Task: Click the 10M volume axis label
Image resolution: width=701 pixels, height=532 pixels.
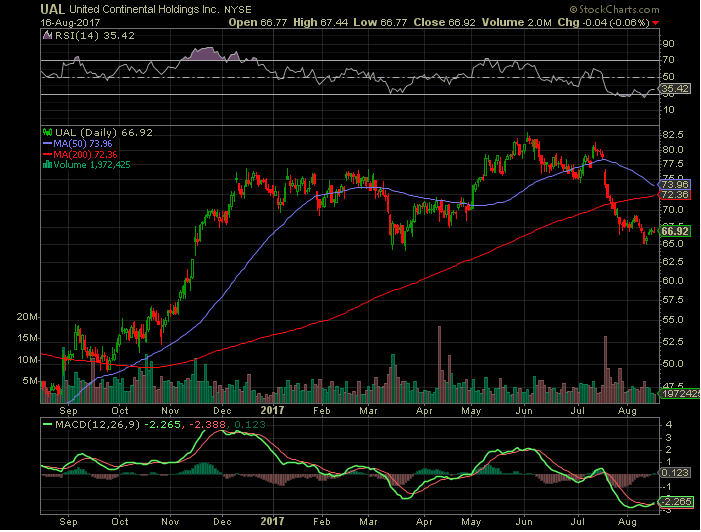Action: tap(27, 360)
